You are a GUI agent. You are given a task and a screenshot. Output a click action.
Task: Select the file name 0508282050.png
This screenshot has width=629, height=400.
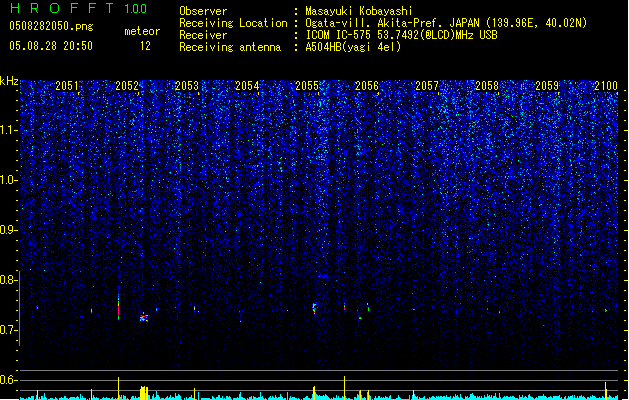point(51,26)
